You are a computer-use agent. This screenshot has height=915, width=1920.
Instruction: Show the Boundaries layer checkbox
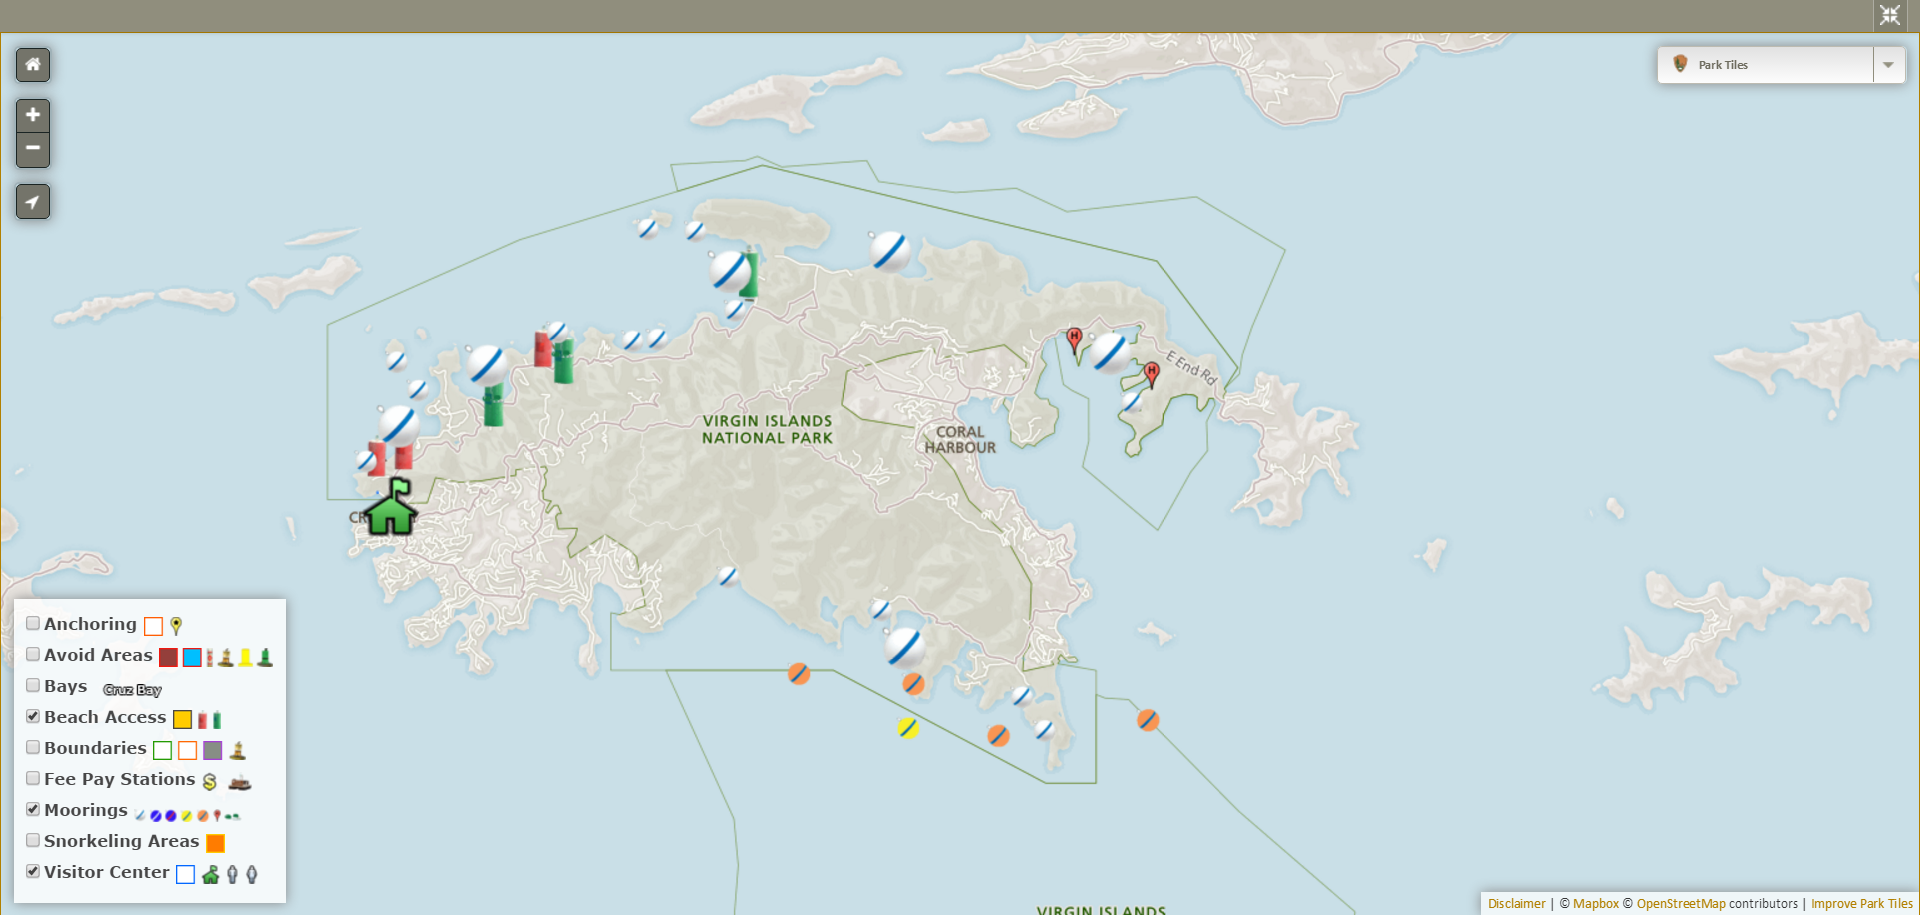[33, 747]
